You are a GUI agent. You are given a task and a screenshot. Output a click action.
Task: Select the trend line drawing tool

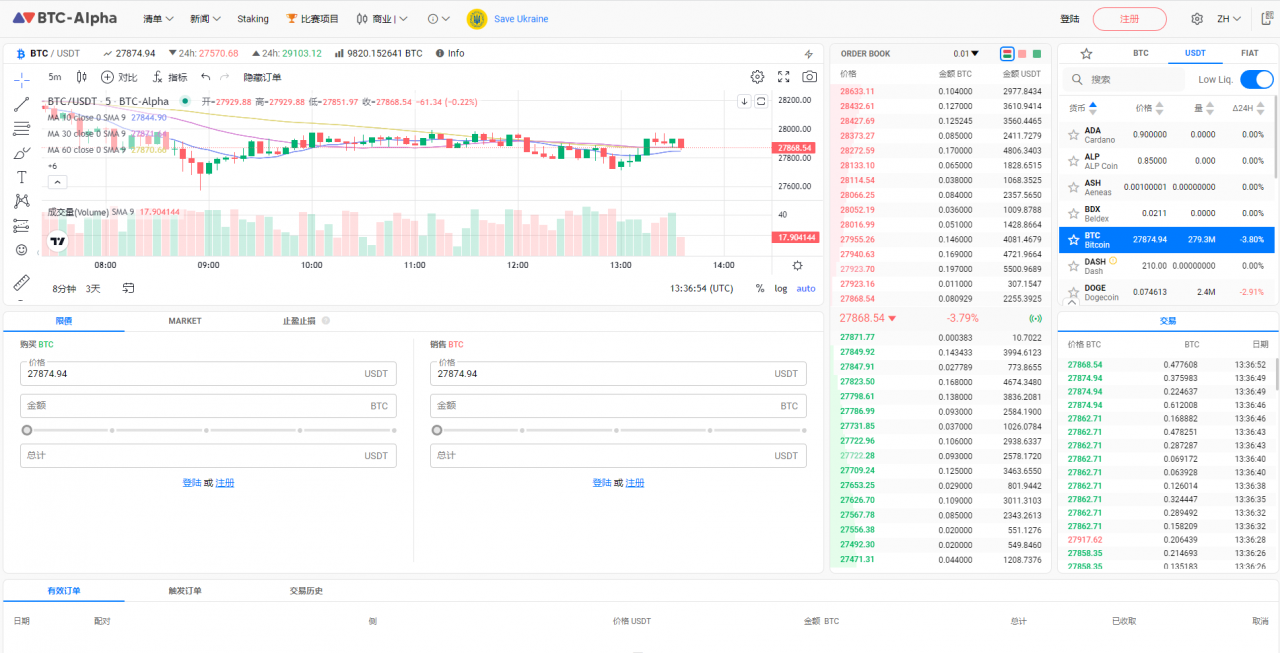point(22,104)
